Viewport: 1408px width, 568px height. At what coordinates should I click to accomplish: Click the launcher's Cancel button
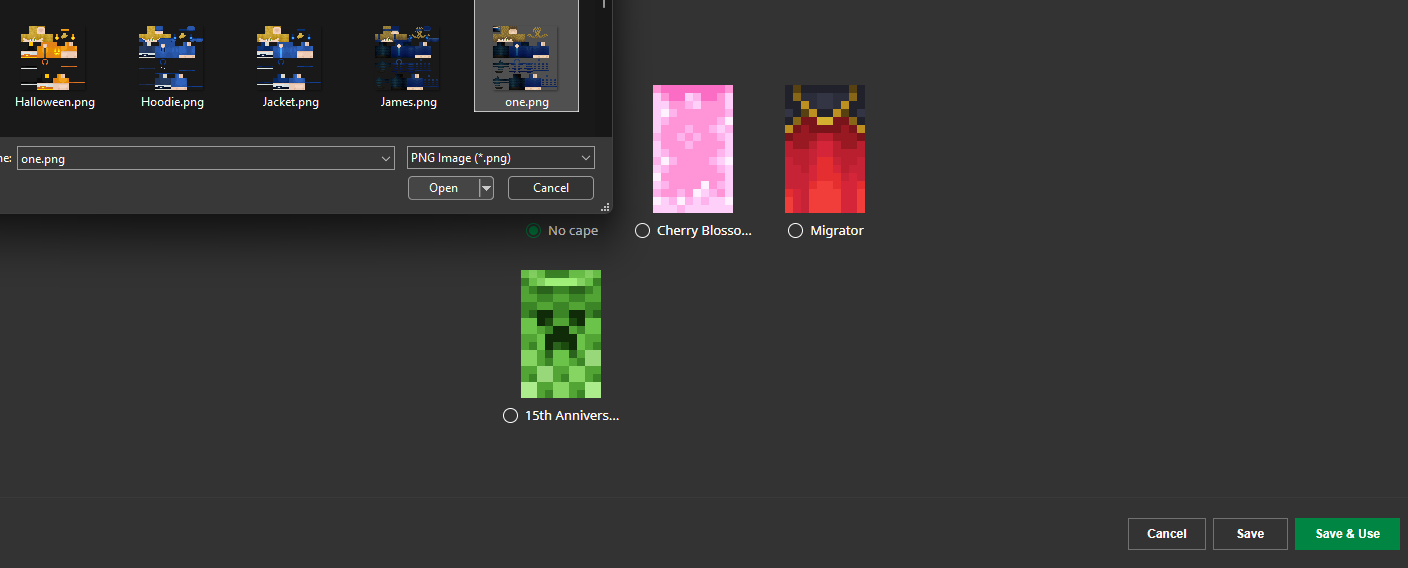[x=1167, y=534]
